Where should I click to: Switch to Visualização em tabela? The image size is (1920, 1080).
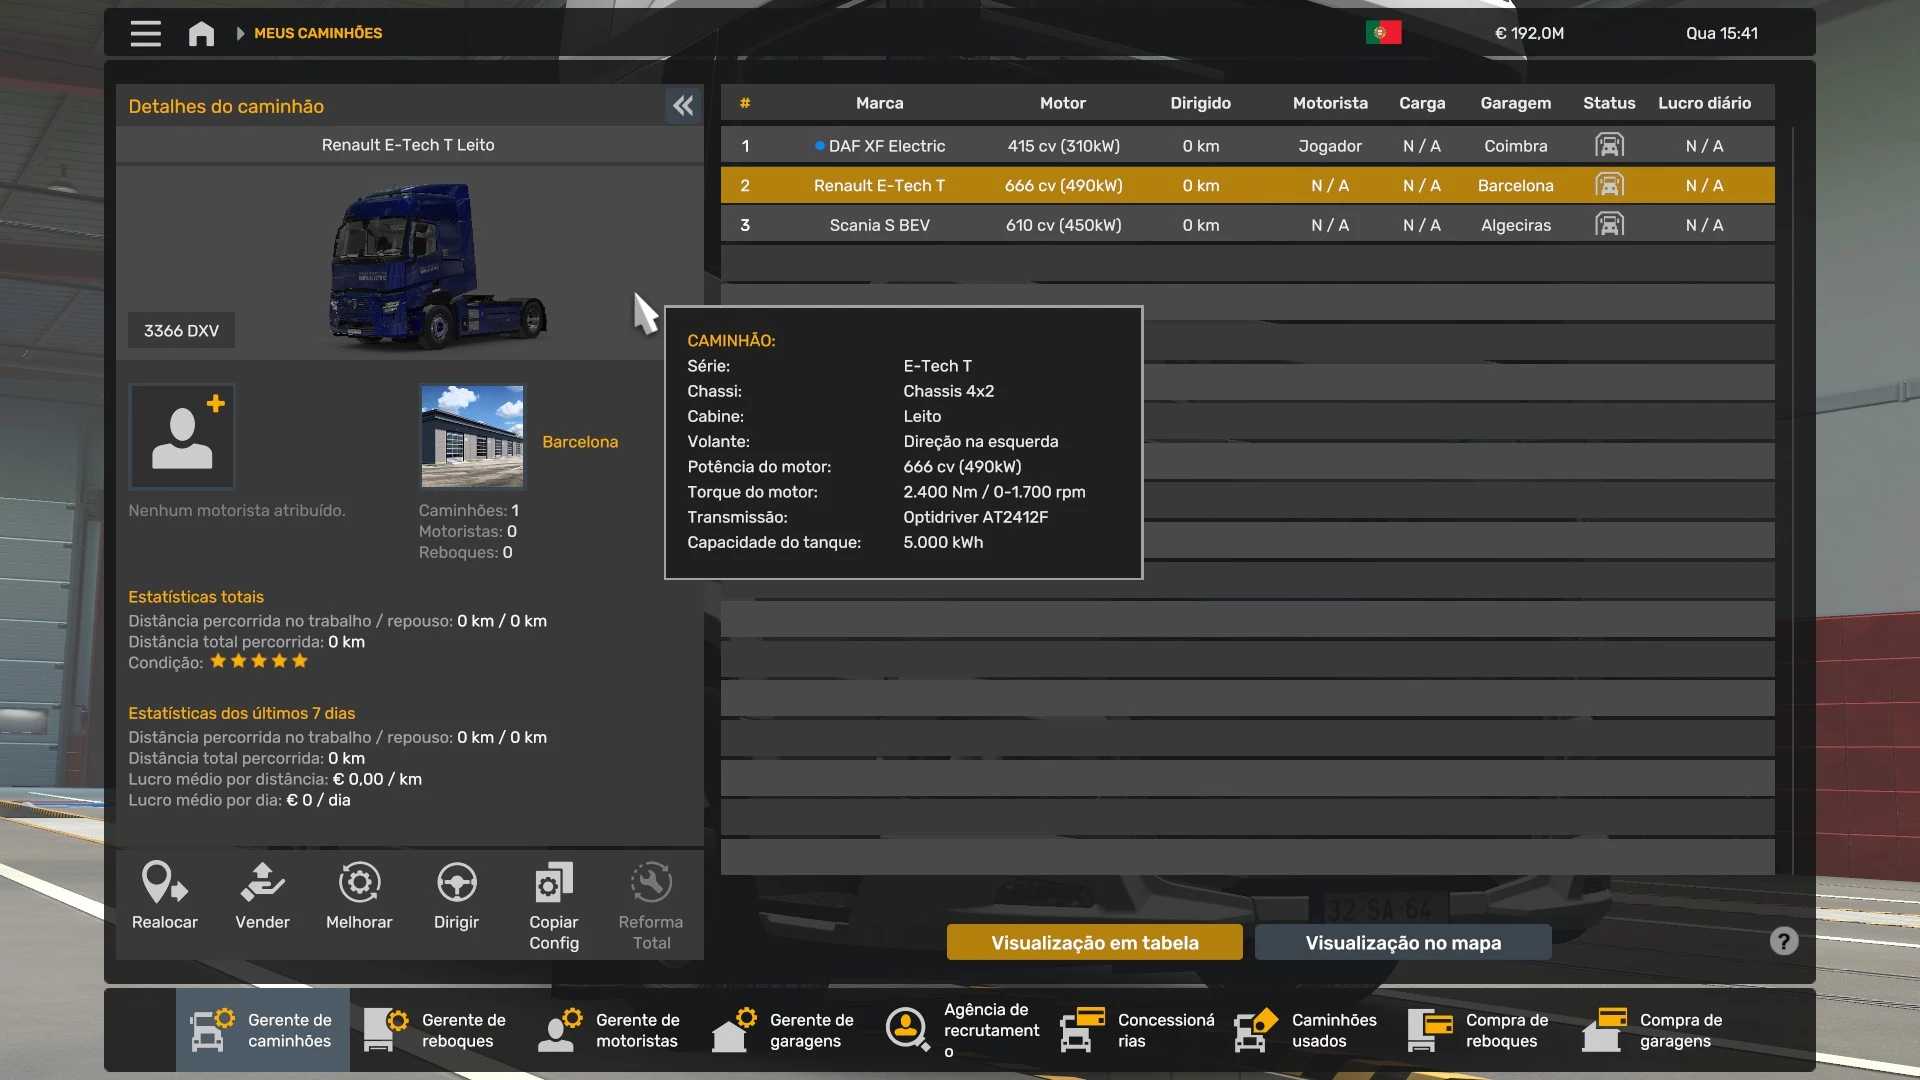(1094, 942)
